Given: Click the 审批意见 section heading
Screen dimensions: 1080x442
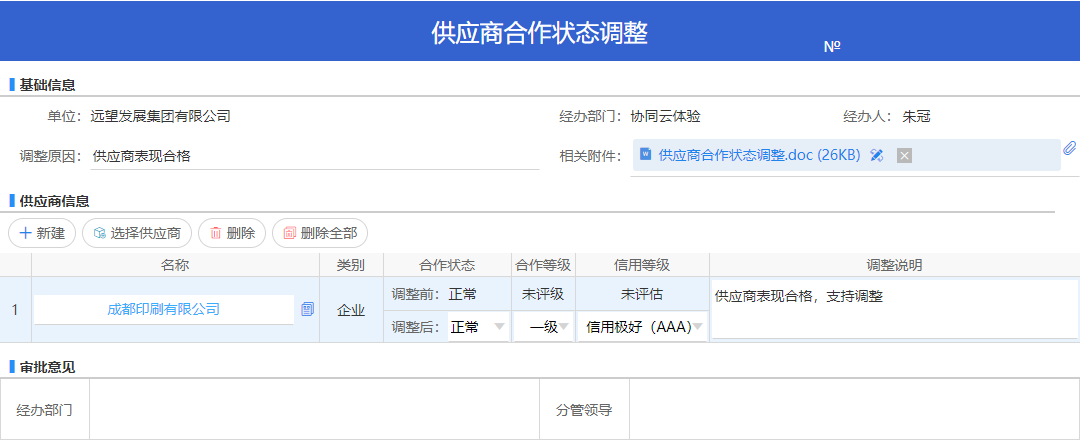Looking at the screenshot, I should tap(47, 367).
